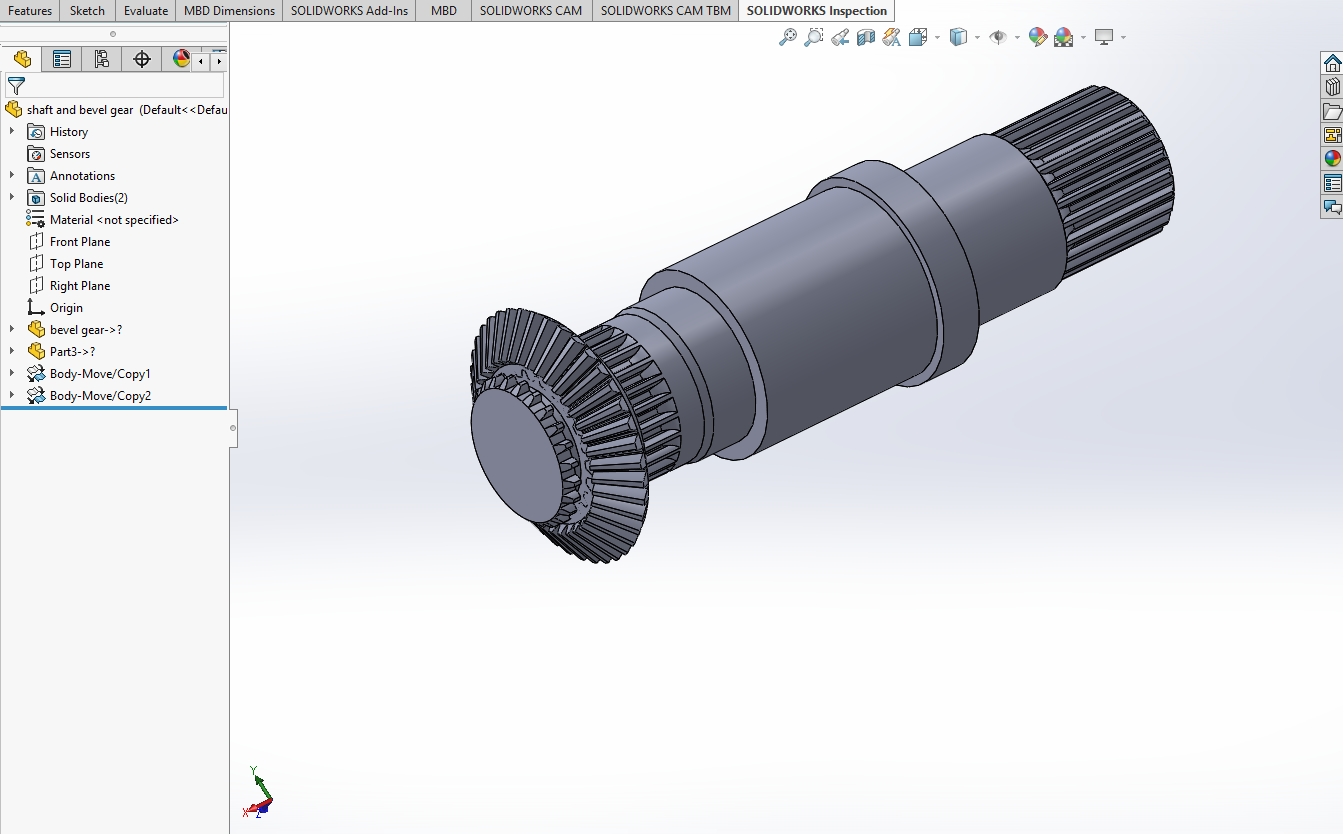Image resolution: width=1343 pixels, height=834 pixels.
Task: Open the Dynamic Annotation Views icon
Action: click(892, 37)
